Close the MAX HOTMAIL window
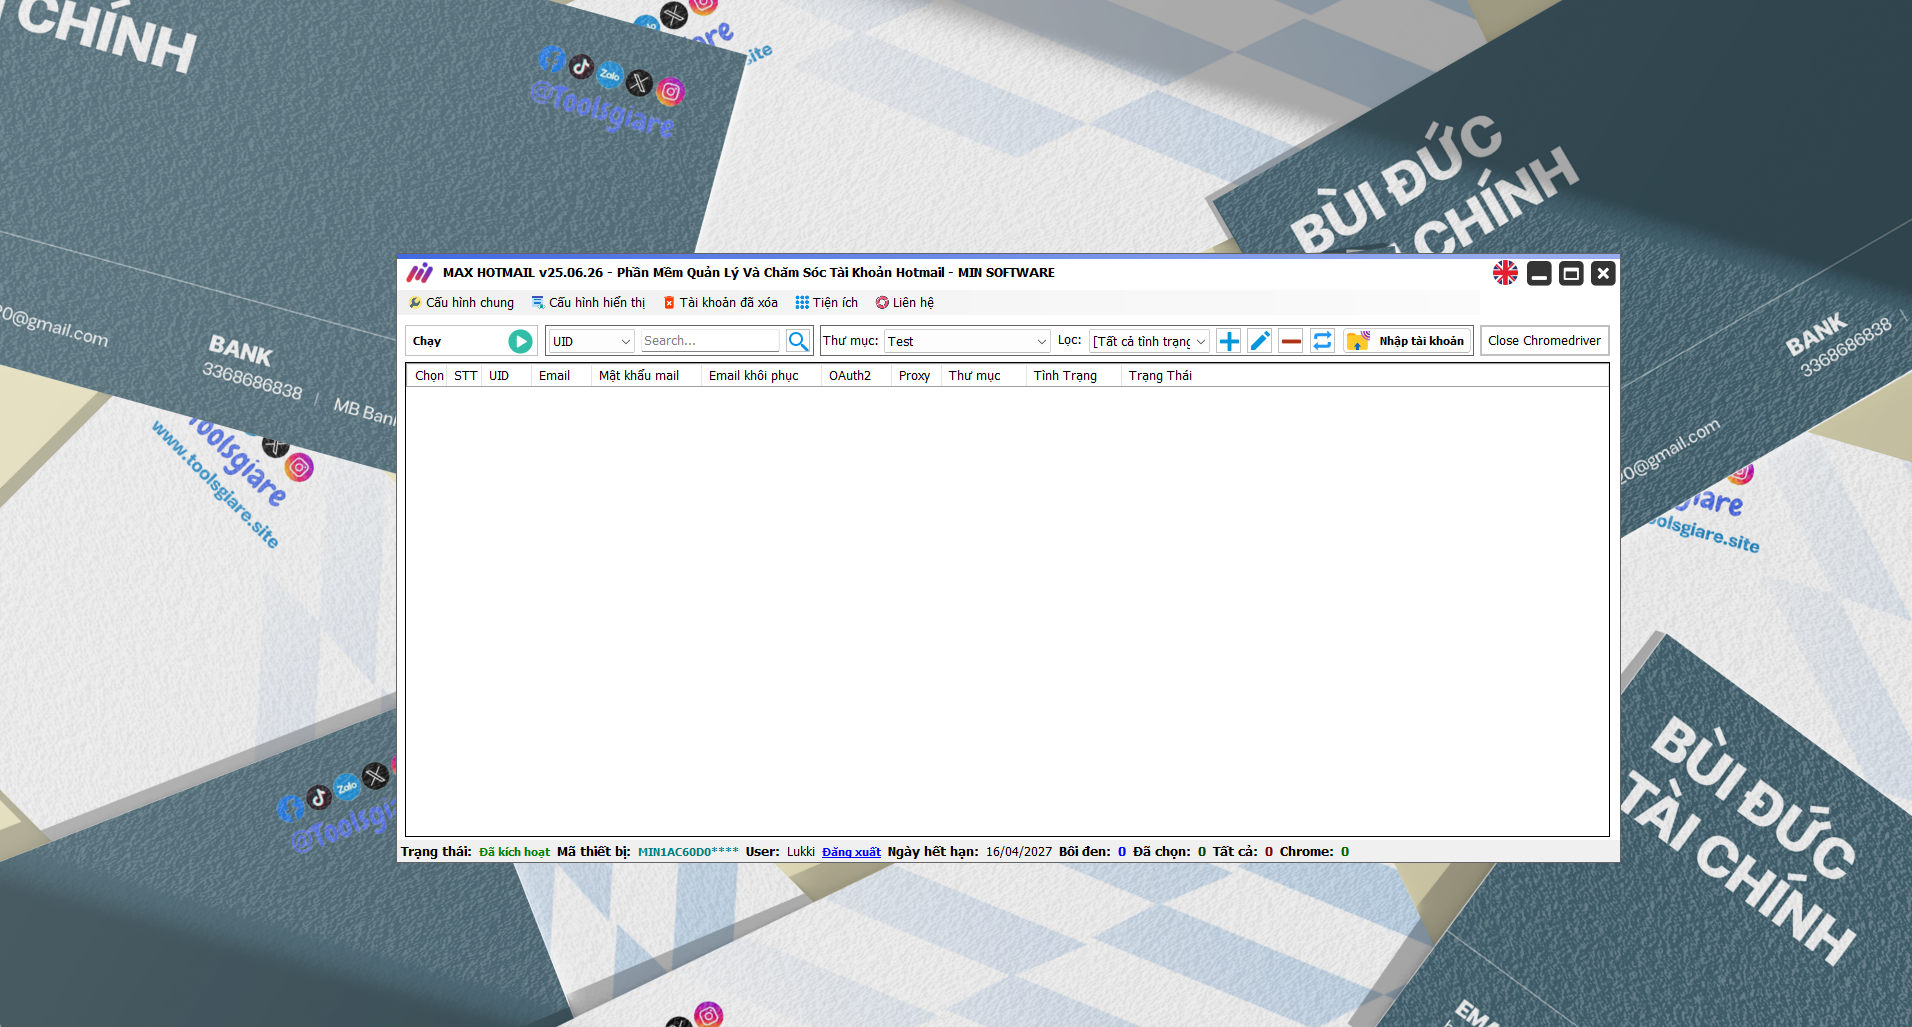 pos(1603,273)
